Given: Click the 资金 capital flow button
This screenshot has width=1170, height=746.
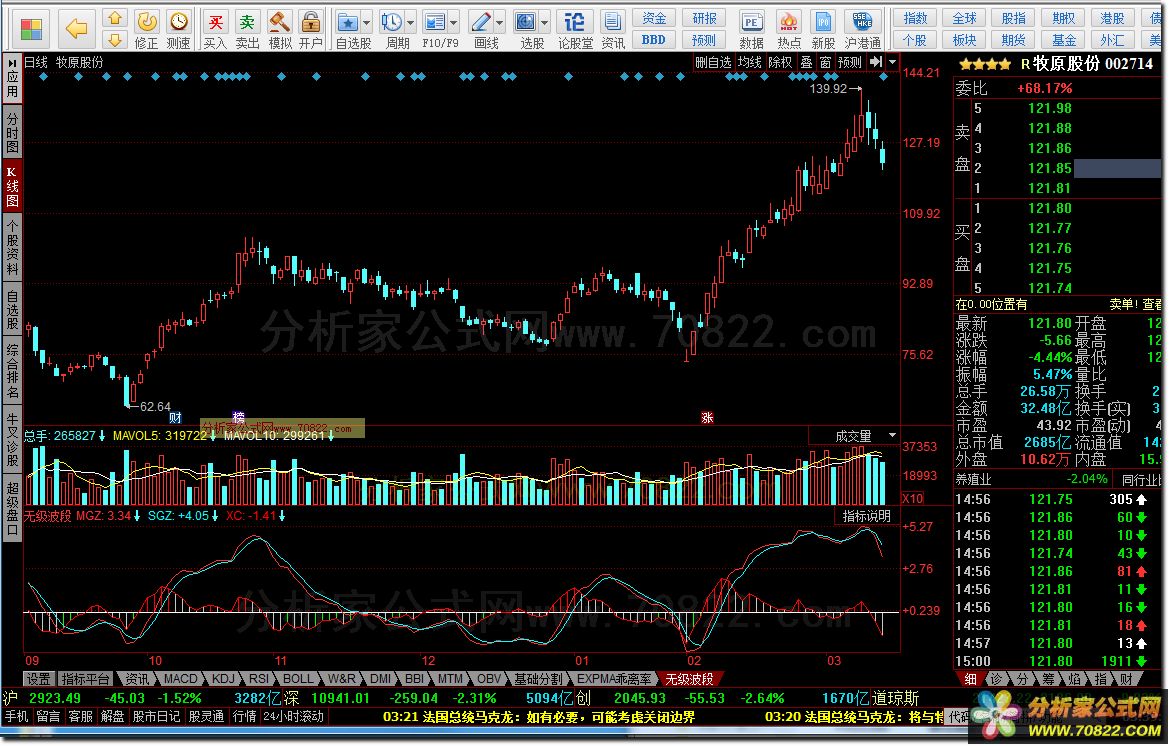Looking at the screenshot, I should [x=654, y=18].
